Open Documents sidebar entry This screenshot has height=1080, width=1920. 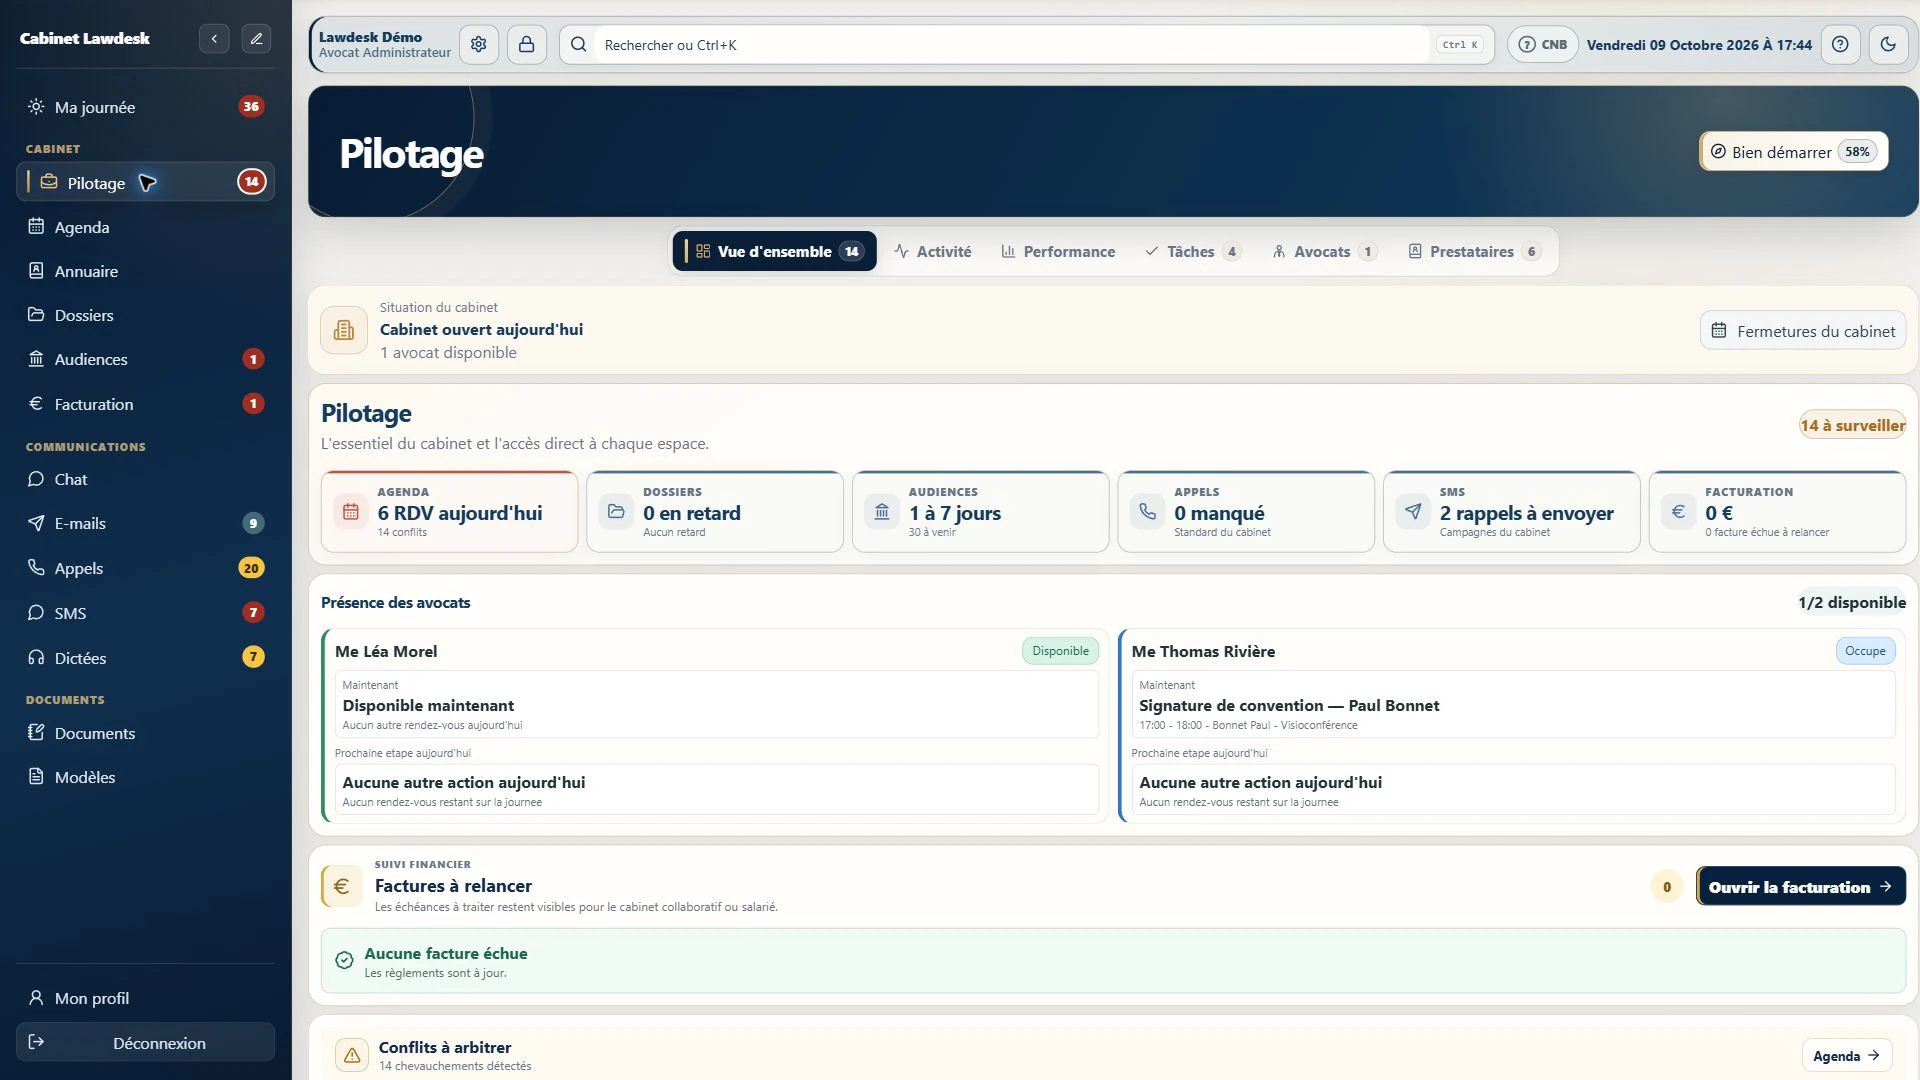pos(145,733)
